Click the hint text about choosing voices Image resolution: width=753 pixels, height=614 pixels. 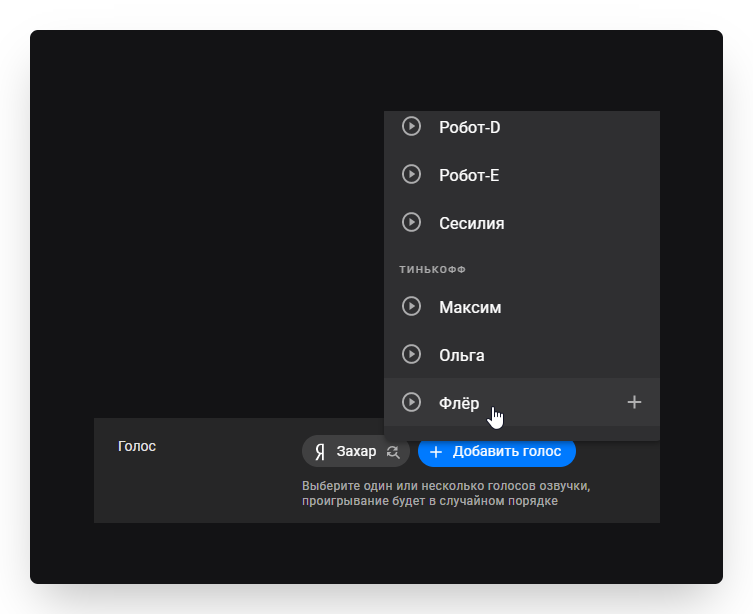[x=446, y=493]
